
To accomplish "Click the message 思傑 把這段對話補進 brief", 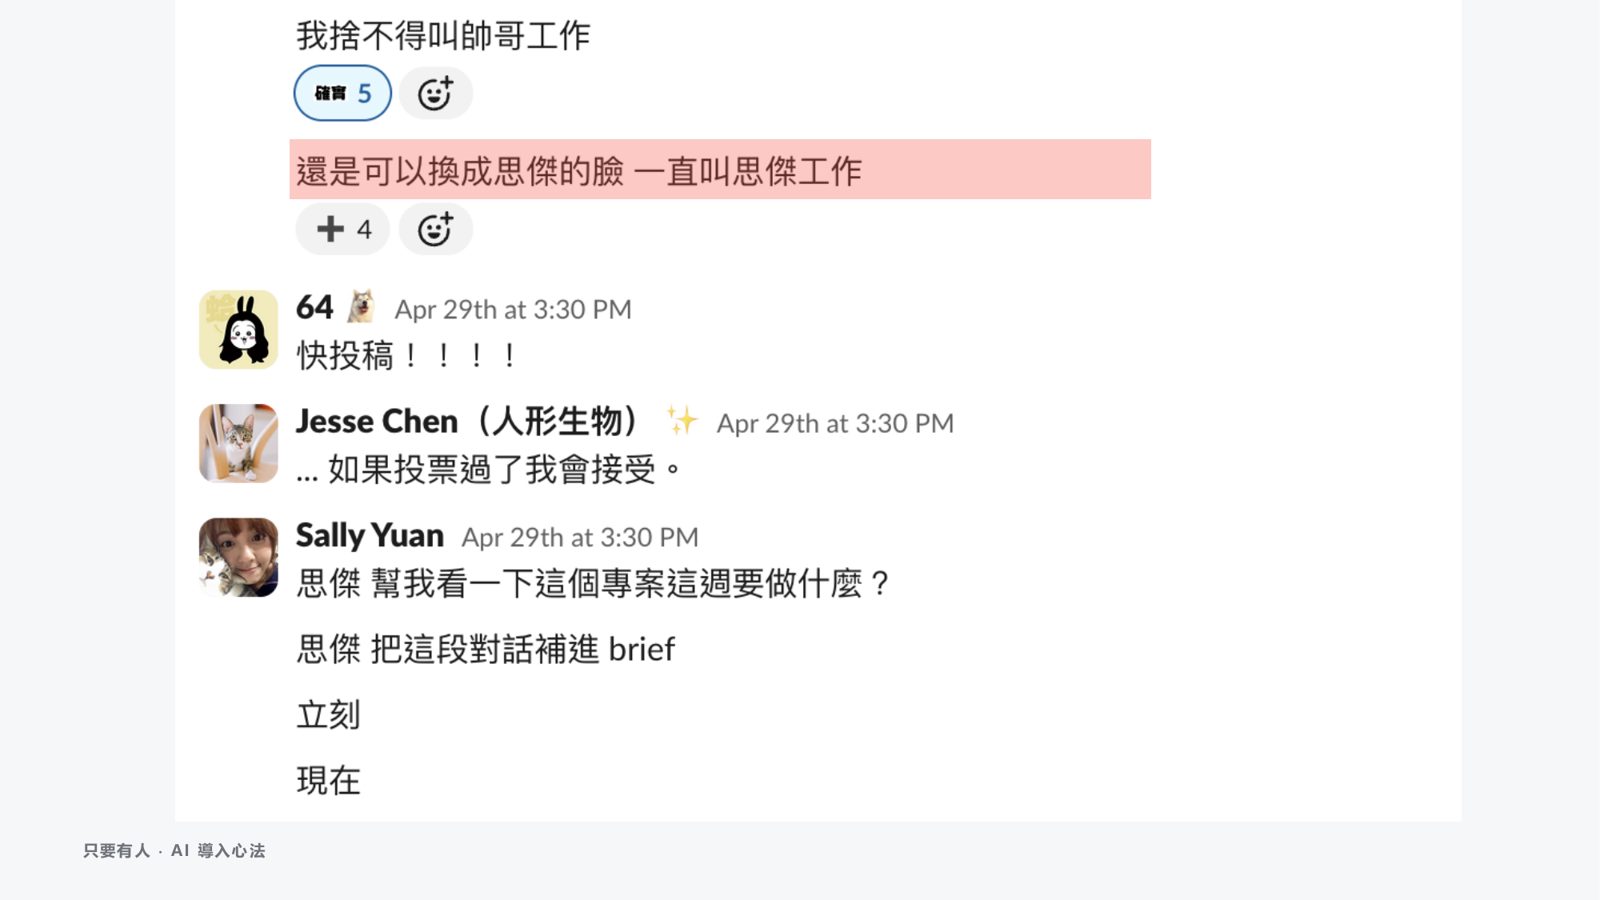I will pos(486,649).
